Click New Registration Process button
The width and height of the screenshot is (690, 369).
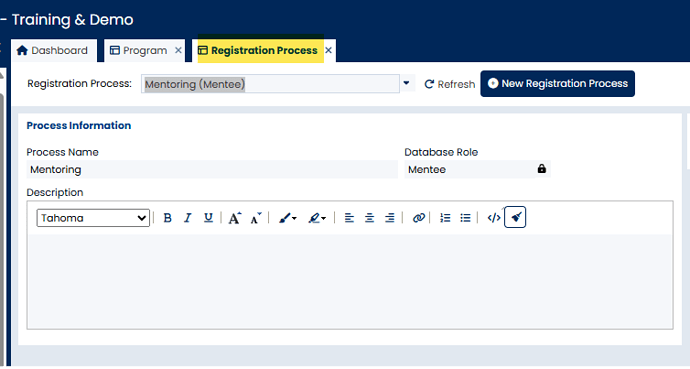pos(558,84)
